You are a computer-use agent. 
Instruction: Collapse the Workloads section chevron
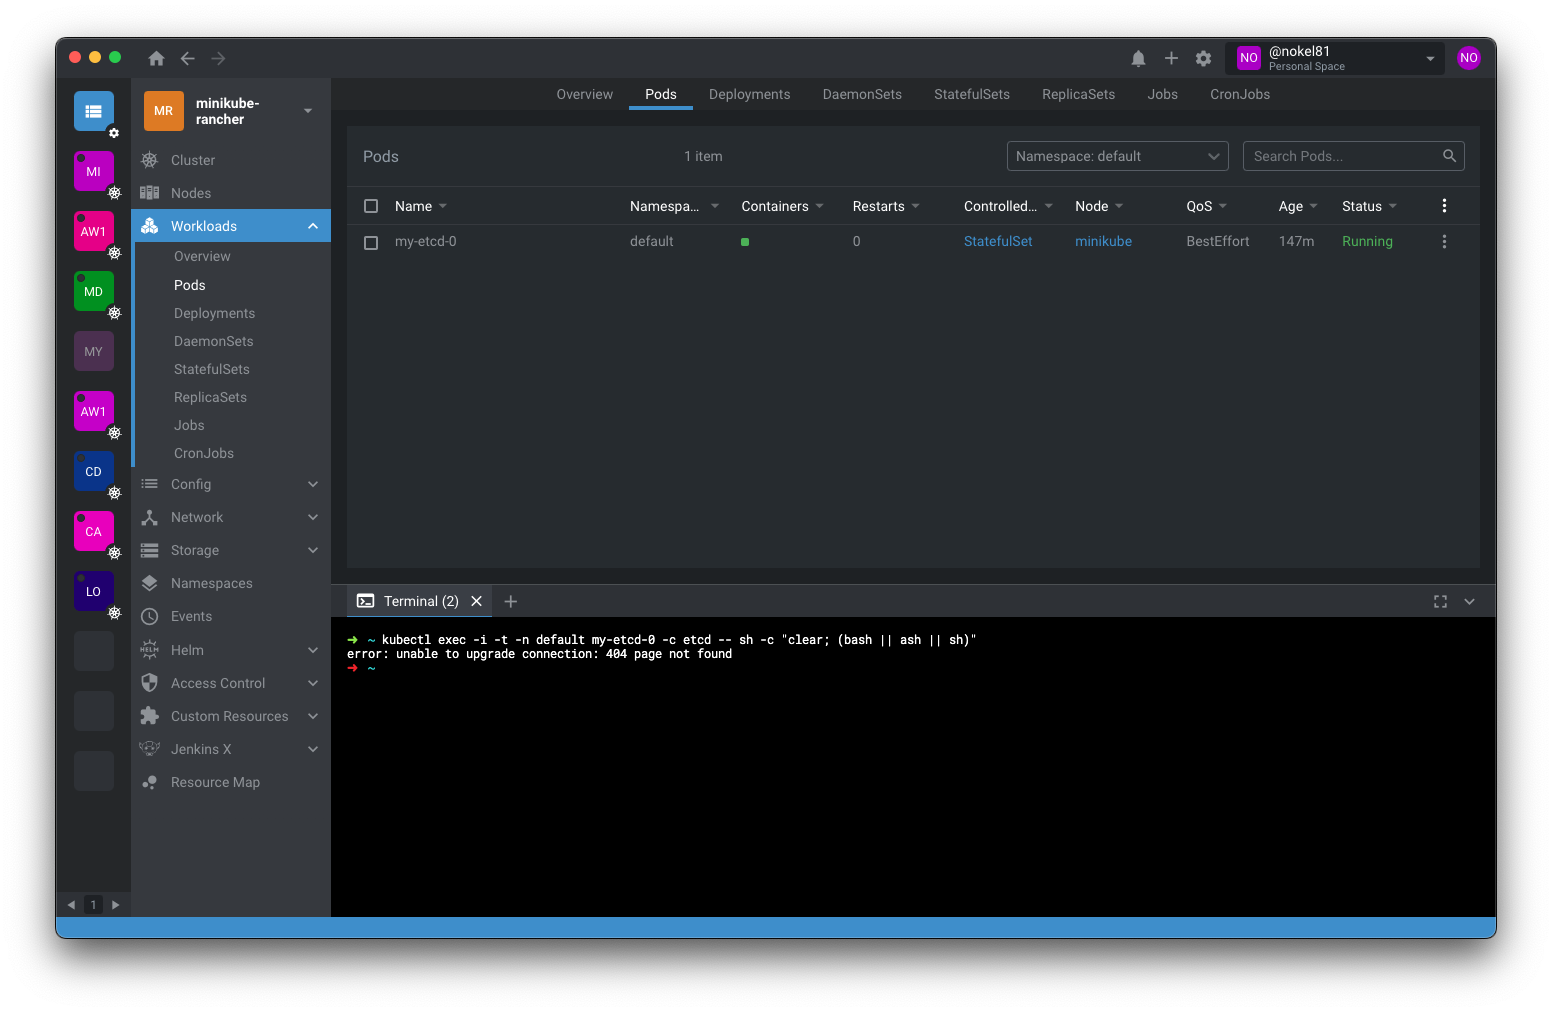[312, 225]
